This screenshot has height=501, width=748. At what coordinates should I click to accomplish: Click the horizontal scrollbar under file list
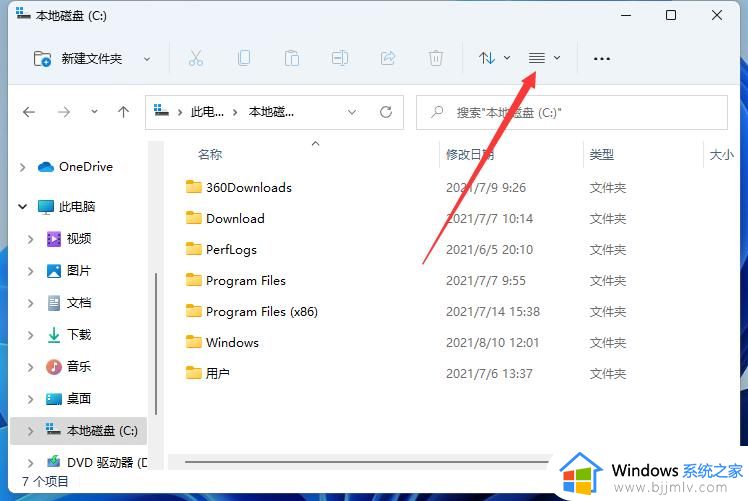pyautogui.click(x=367, y=461)
